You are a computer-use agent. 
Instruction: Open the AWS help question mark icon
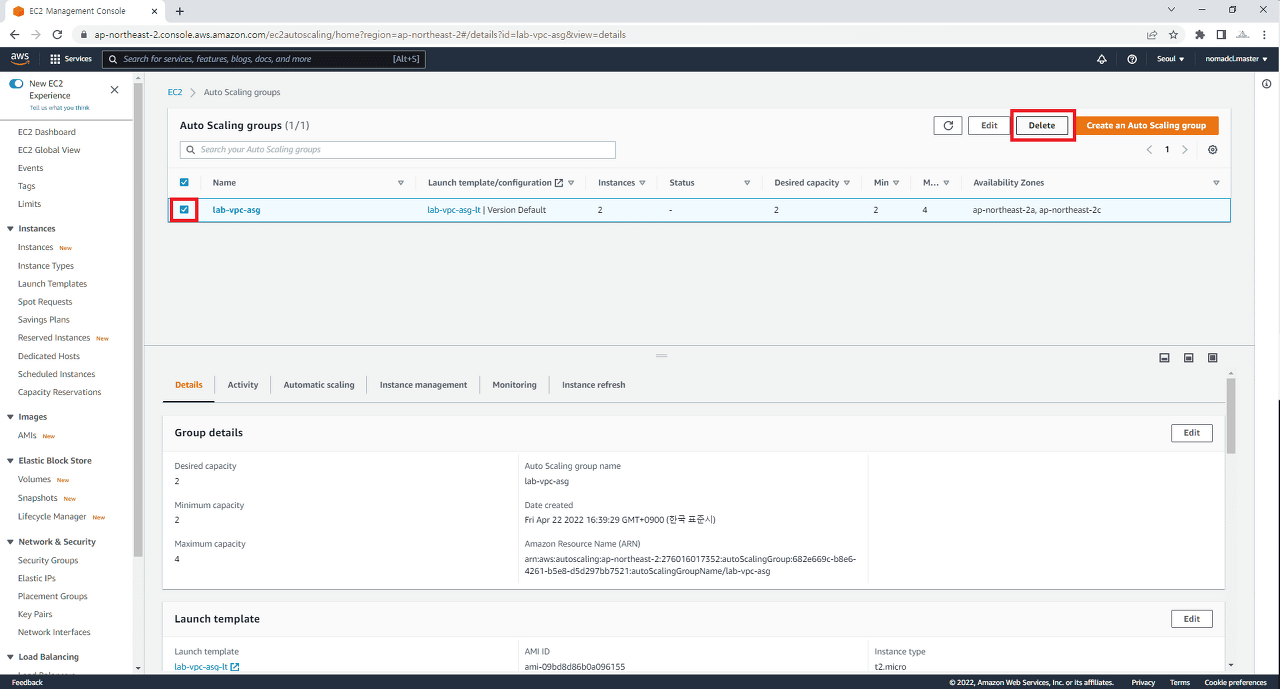[x=1132, y=59]
